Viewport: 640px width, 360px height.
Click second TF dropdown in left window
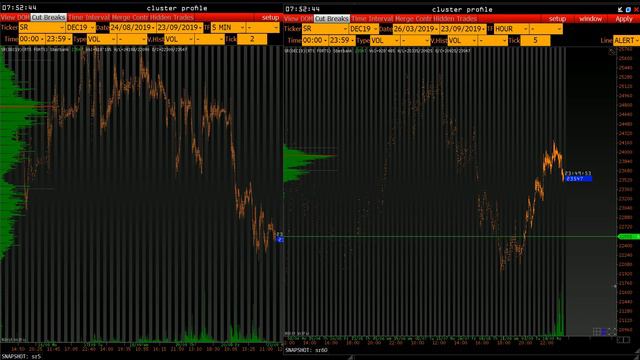pos(262,27)
